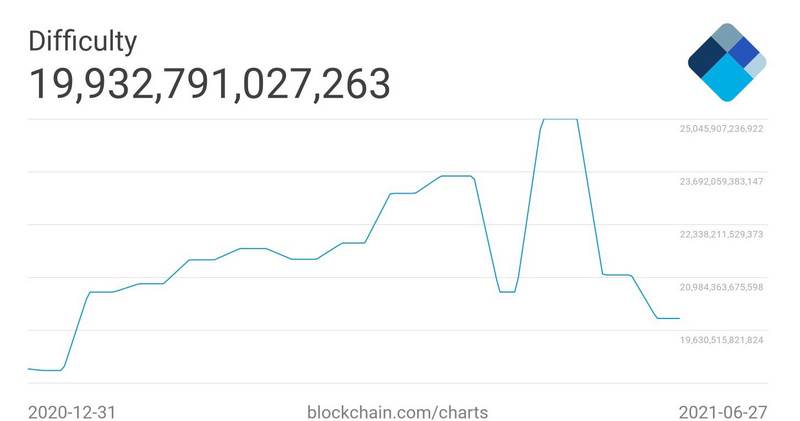Click the pale blue corner of the logo
Screen dimensions: 800x421
coord(758,64)
